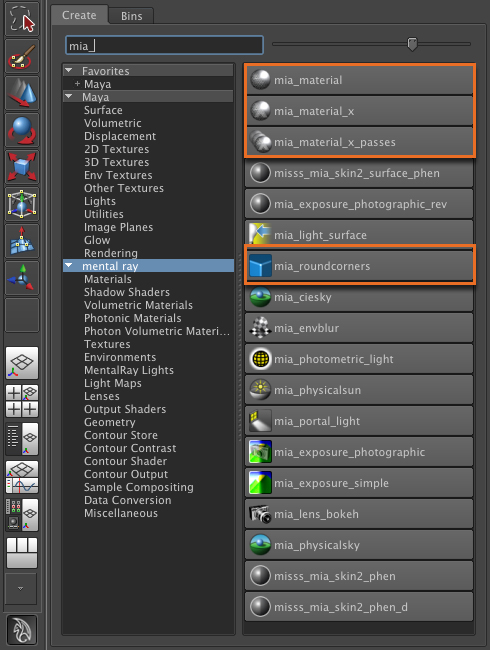Select the Displacement category

[120, 136]
